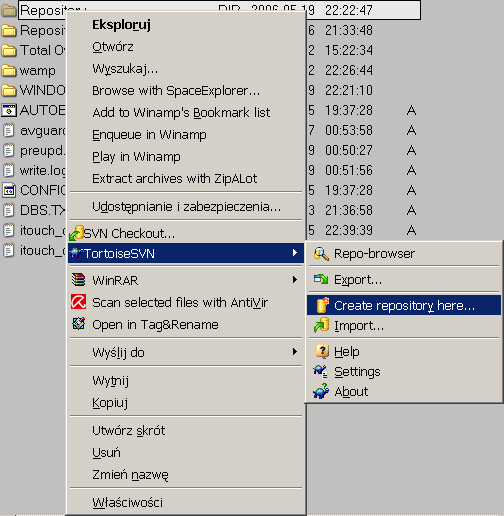The width and height of the screenshot is (504, 516).
Task: Click the AntiVir red umbrella icon
Action: [x=78, y=302]
